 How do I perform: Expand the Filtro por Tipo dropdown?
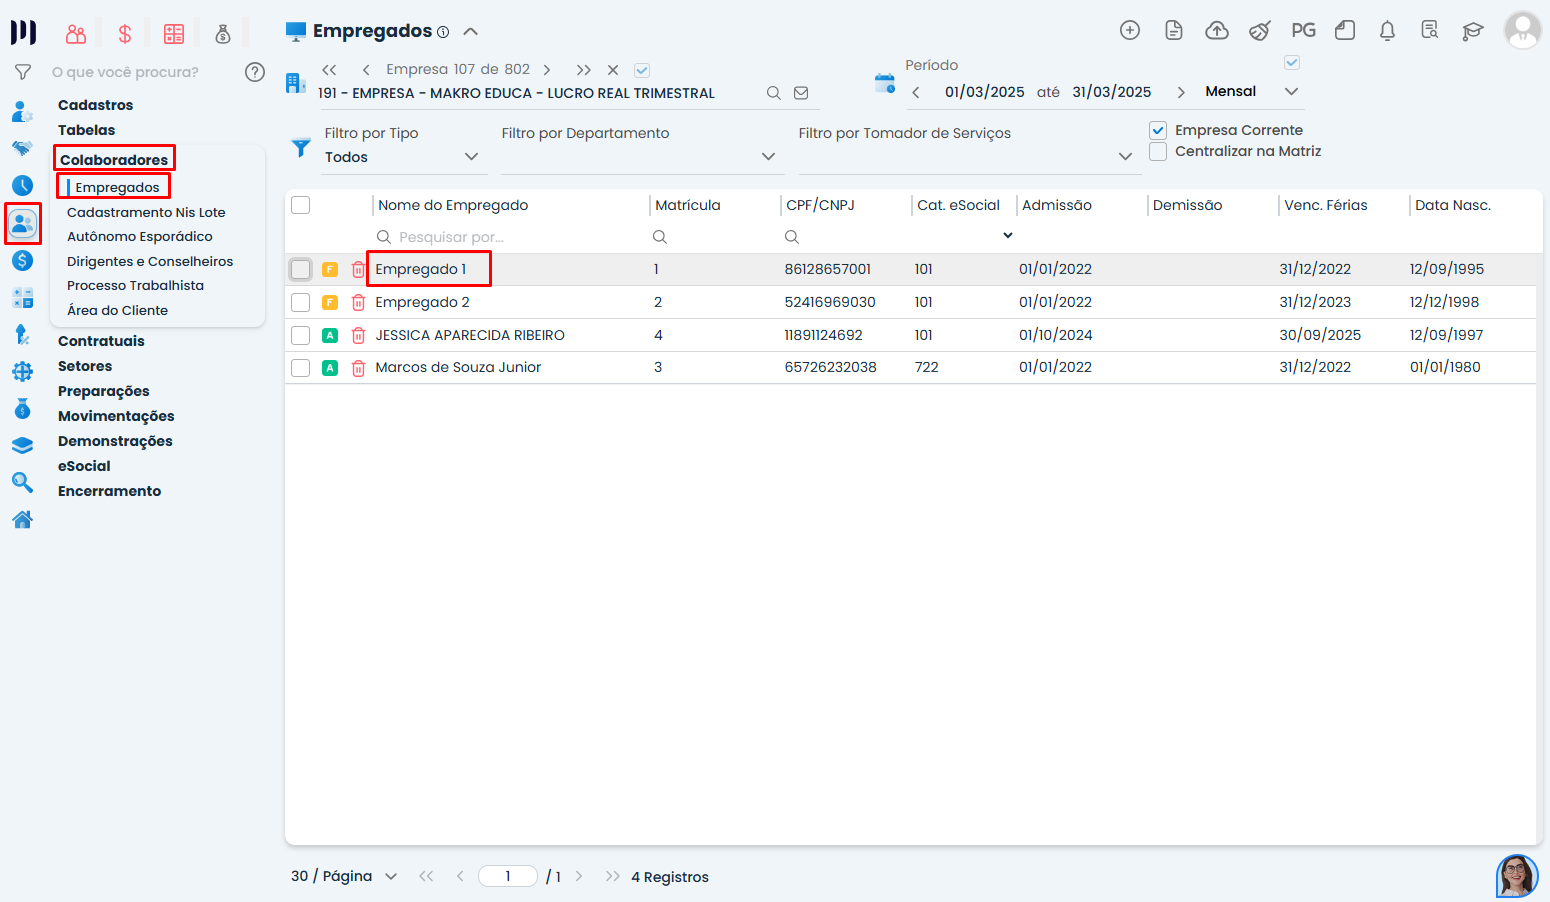471,157
